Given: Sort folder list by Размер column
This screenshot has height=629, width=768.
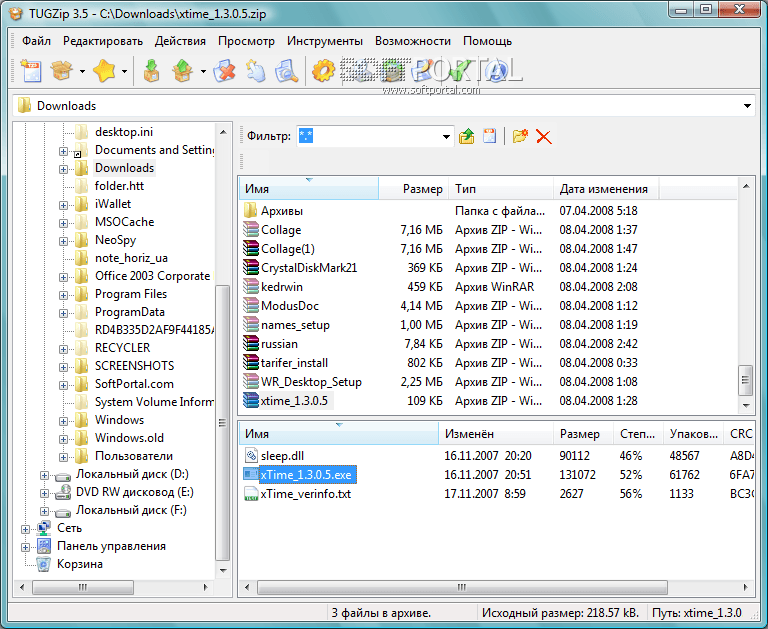Looking at the screenshot, I should (414, 189).
